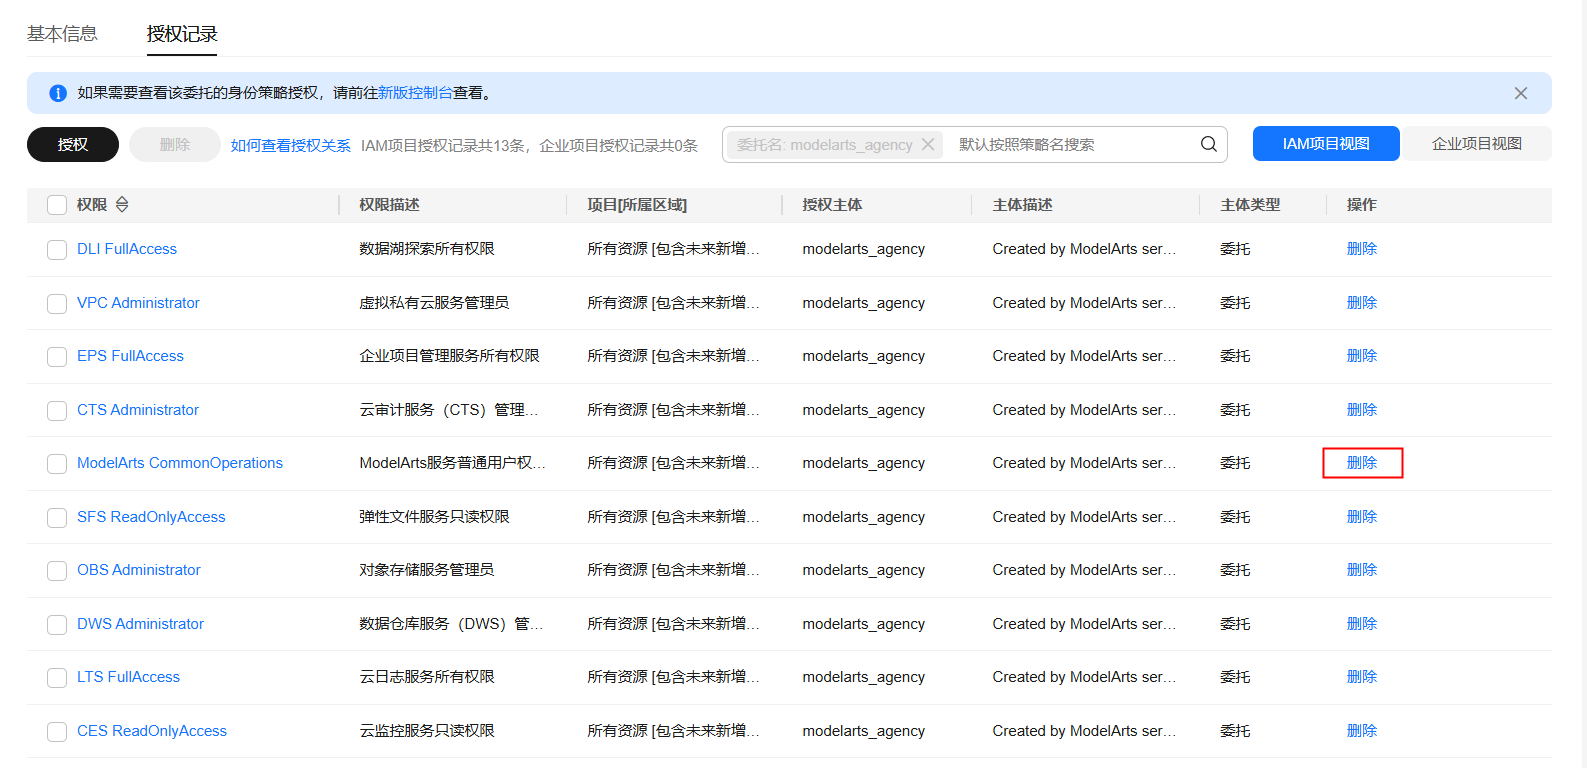The height and width of the screenshot is (768, 1587).
Task: Check the VPC Administrator row checkbox
Action: (x=57, y=303)
